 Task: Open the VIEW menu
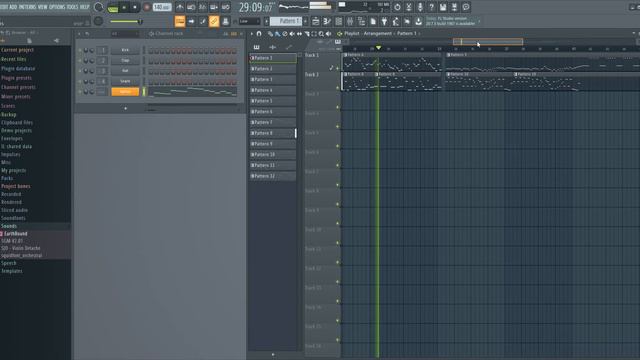[x=42, y=7]
